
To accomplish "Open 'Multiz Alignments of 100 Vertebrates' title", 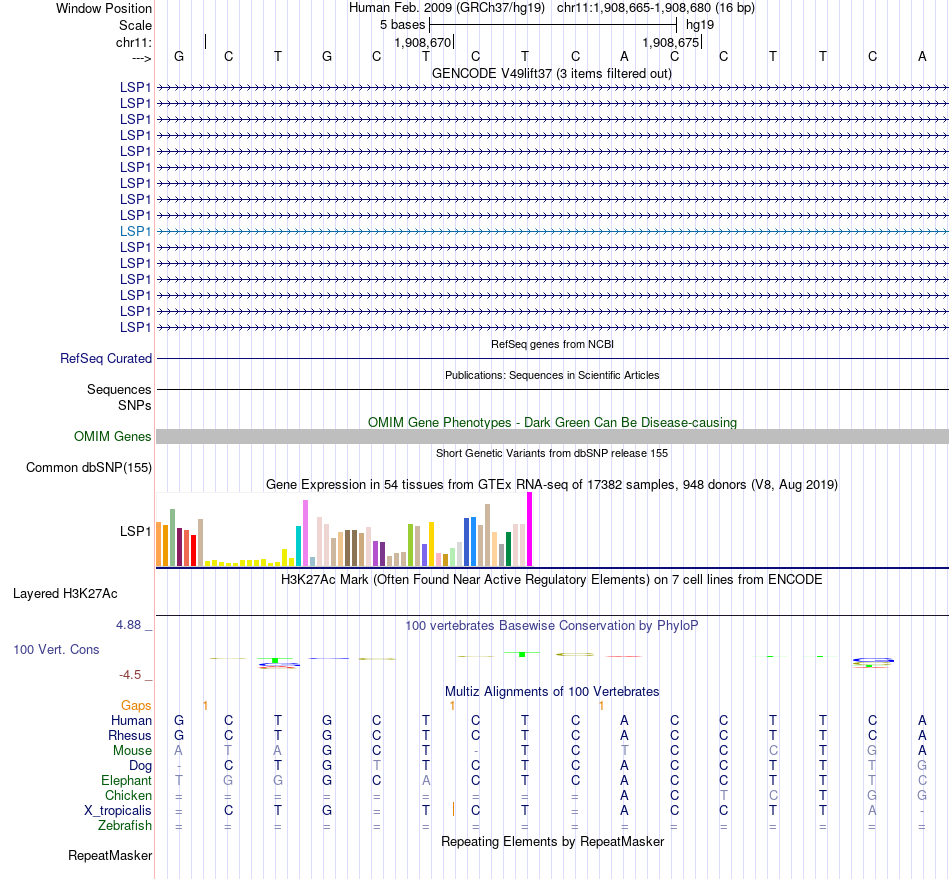I will coord(552,691).
